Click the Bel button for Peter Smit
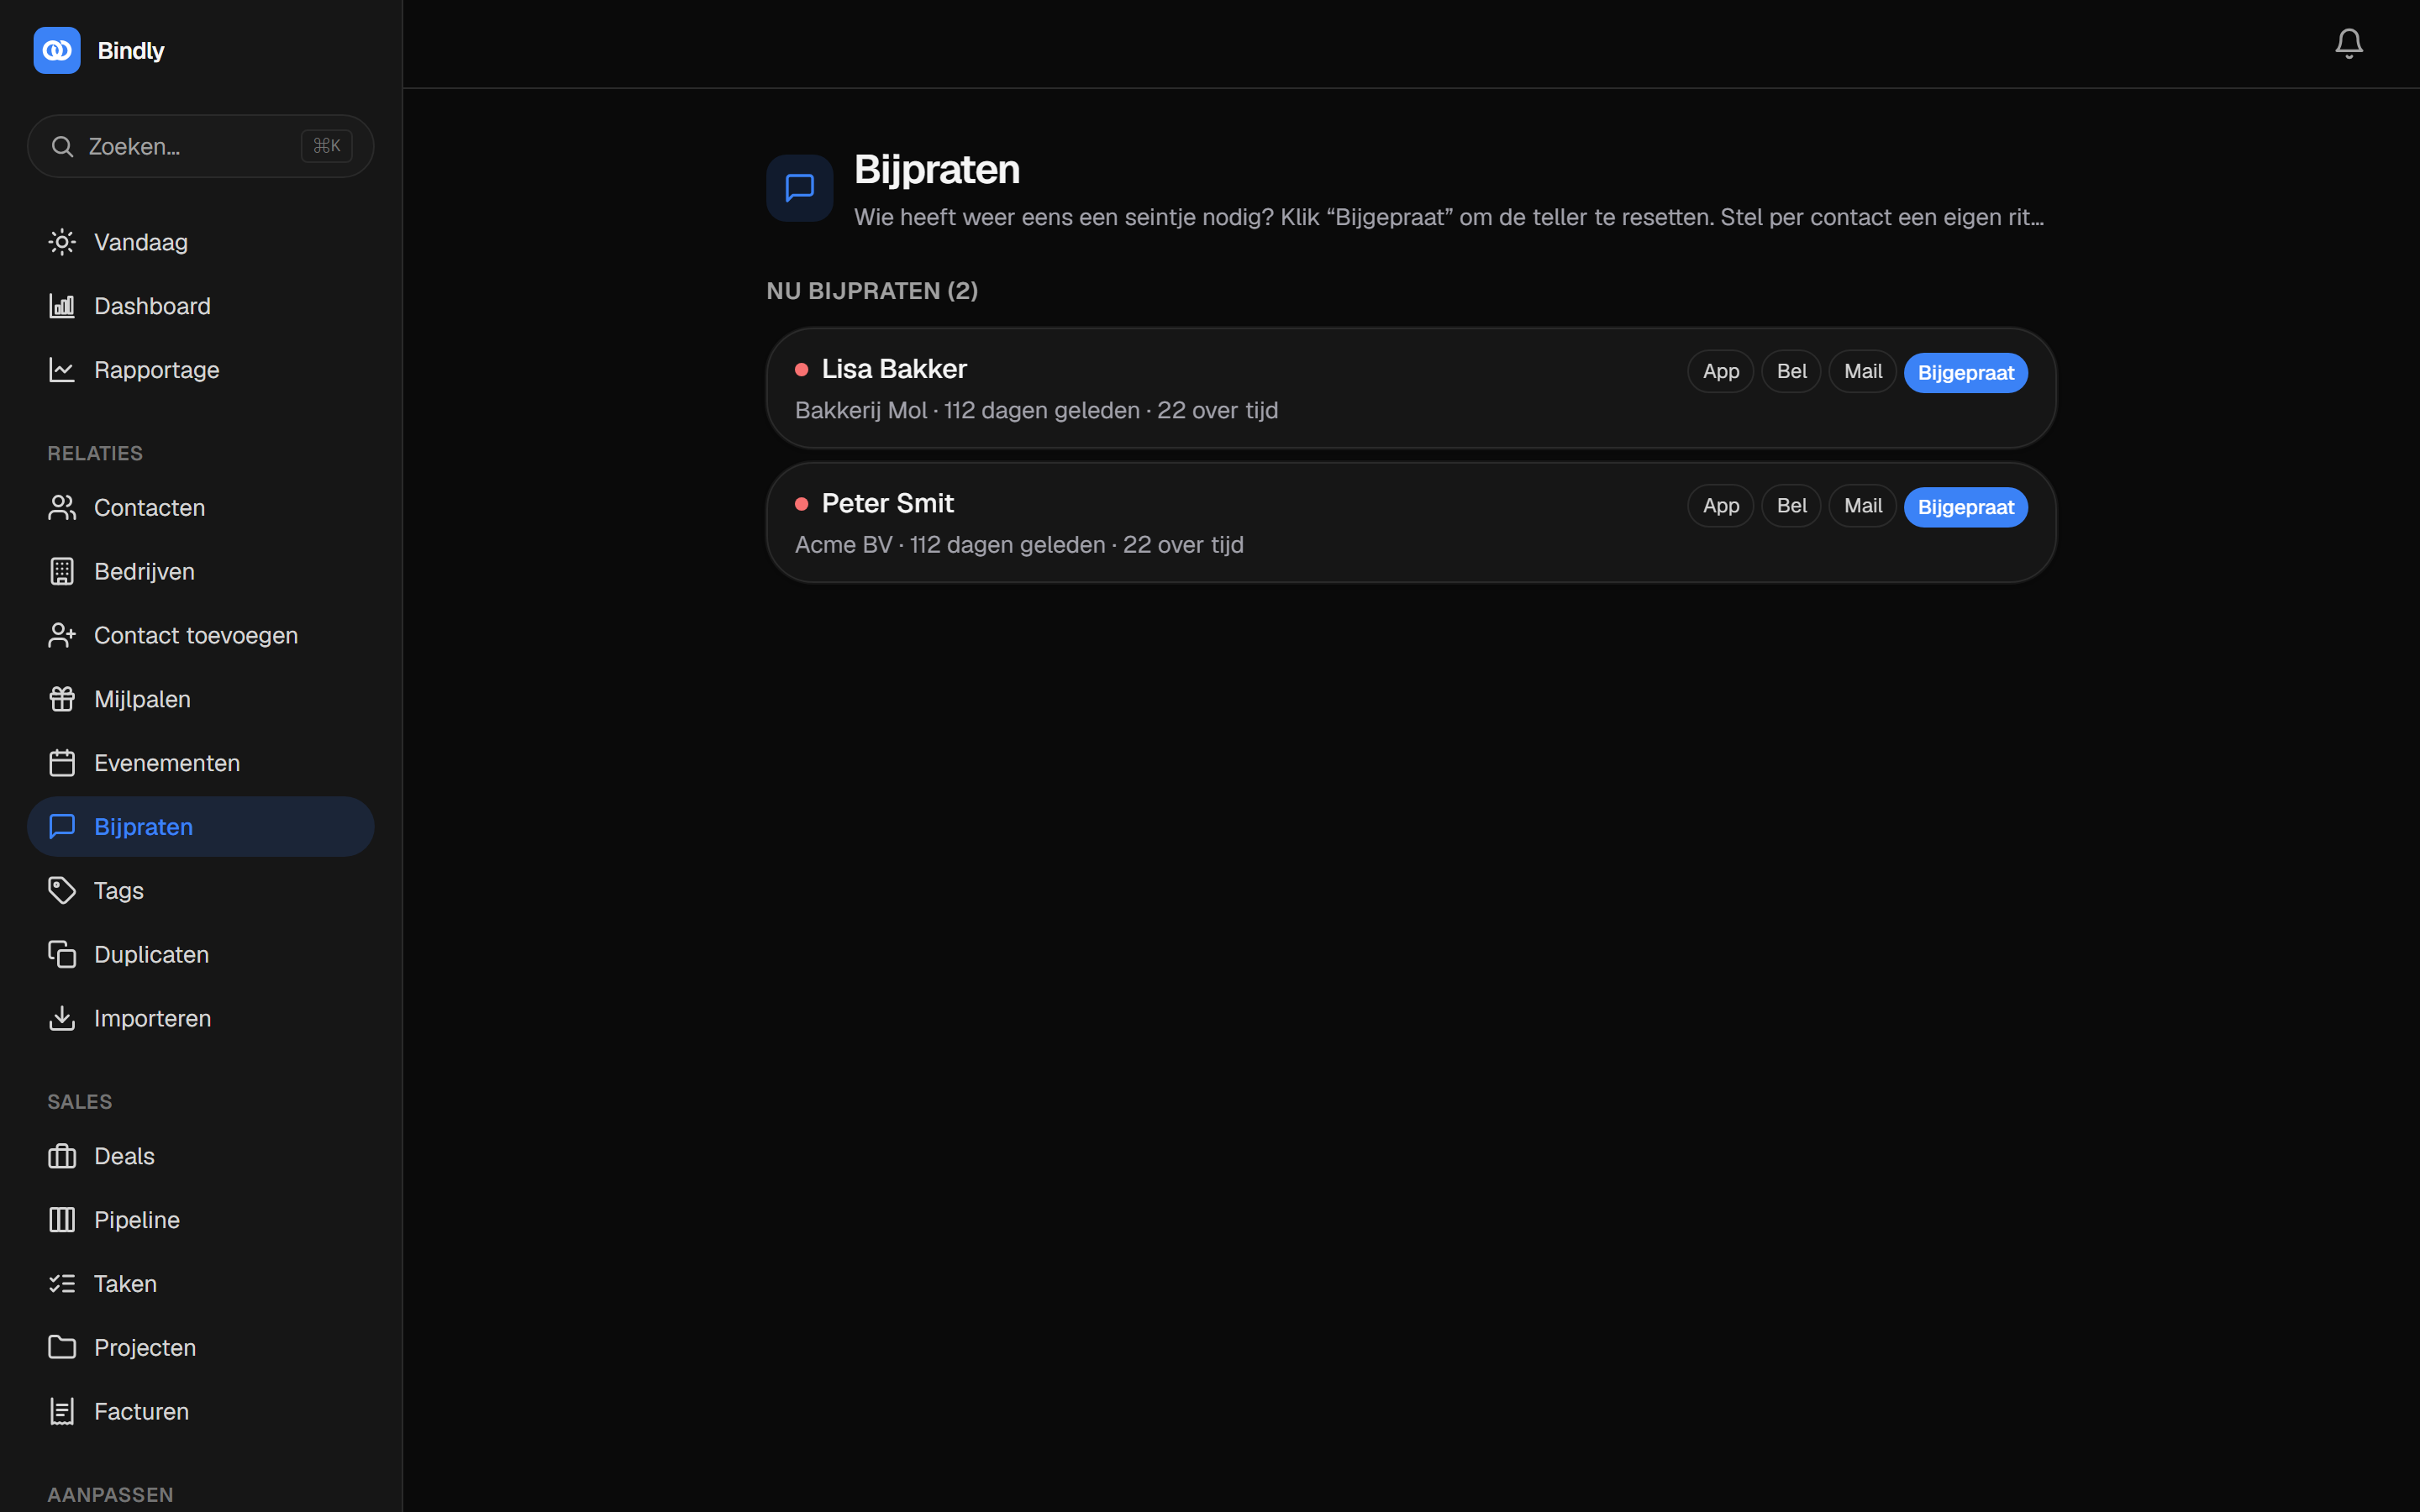2420x1512 pixels. tap(1791, 506)
